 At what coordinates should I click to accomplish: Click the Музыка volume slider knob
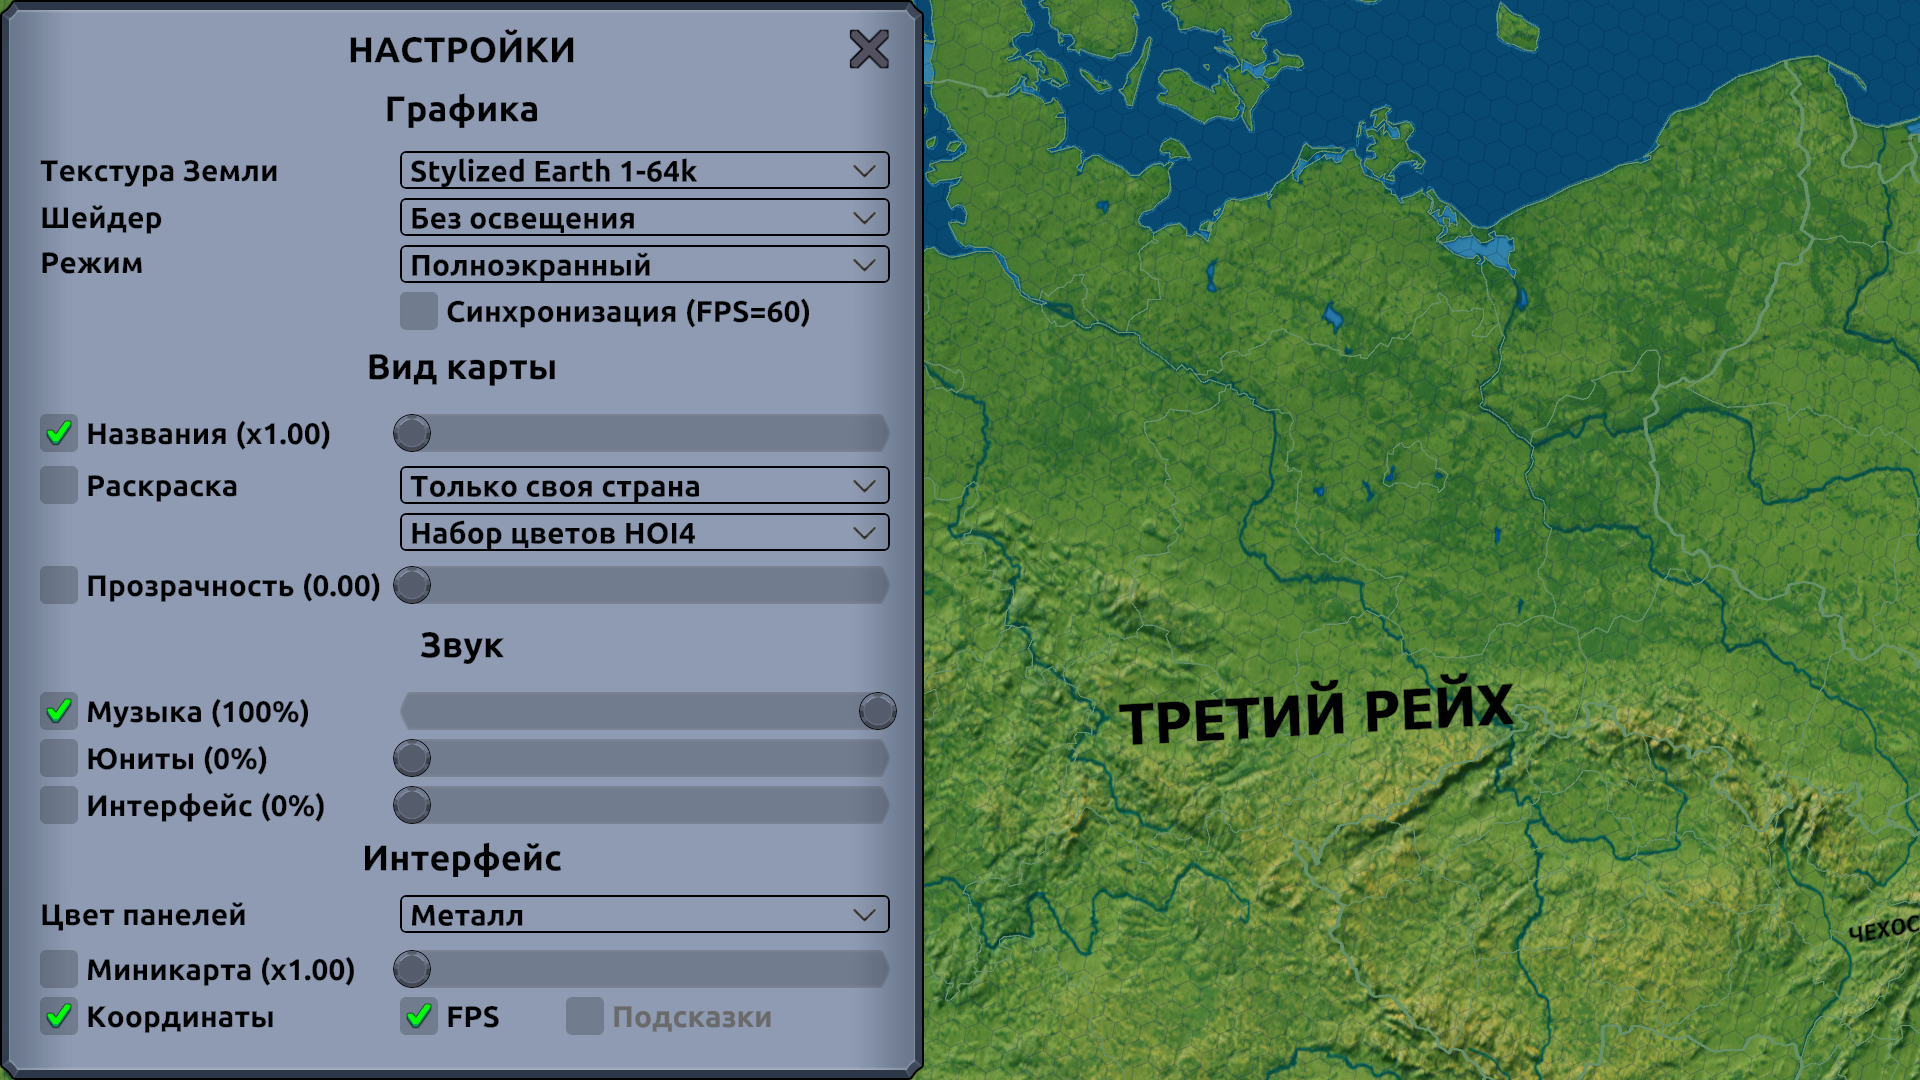coord(877,711)
